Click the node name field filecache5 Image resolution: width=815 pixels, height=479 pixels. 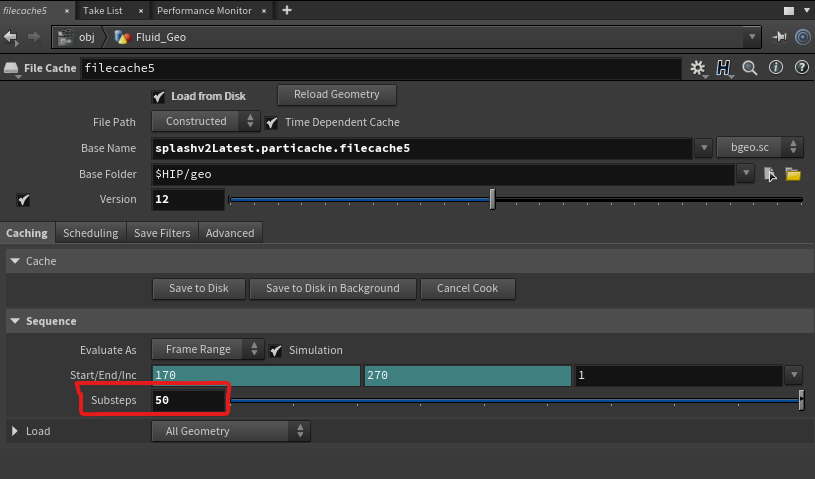tap(380, 68)
